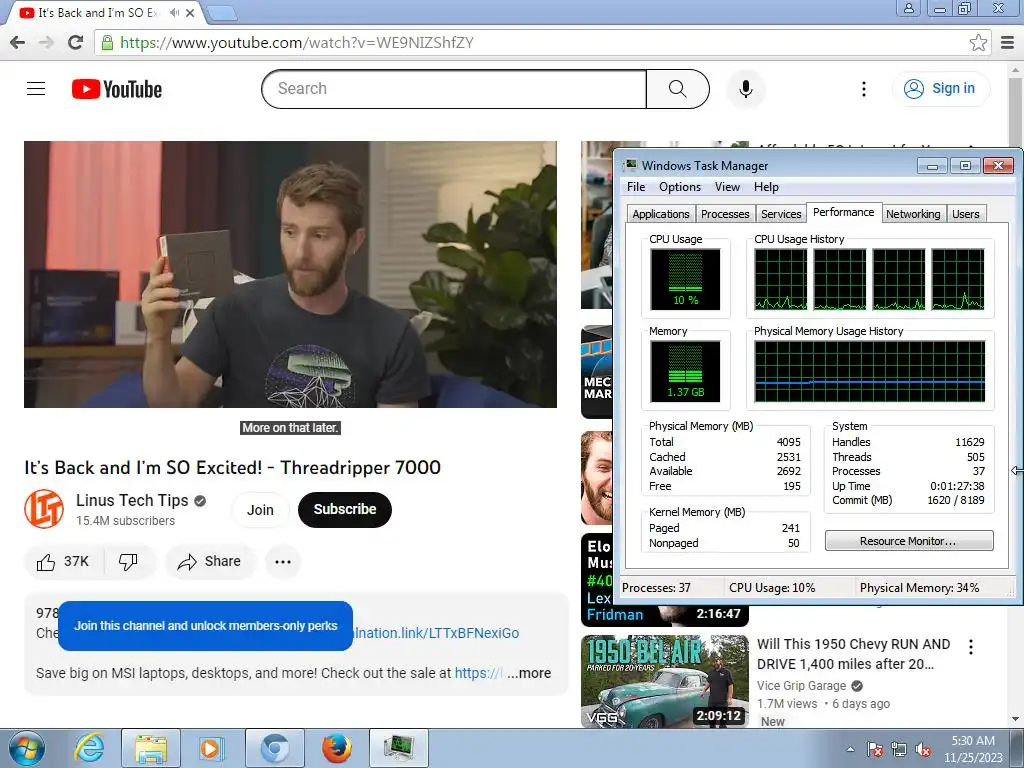Click the Chrome profile user icon

tap(908, 9)
